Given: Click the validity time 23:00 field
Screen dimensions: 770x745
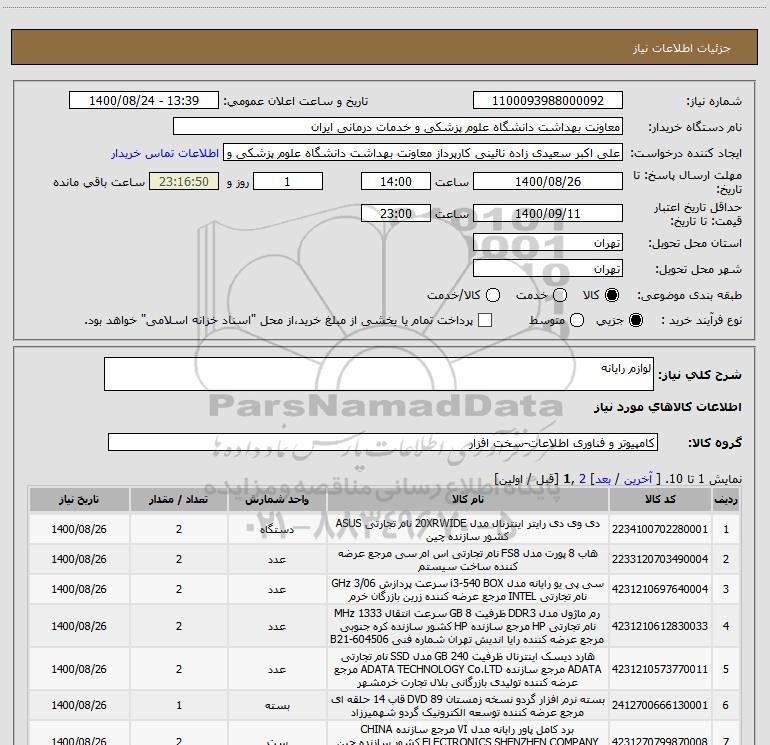Looking at the screenshot, I should (x=396, y=213).
